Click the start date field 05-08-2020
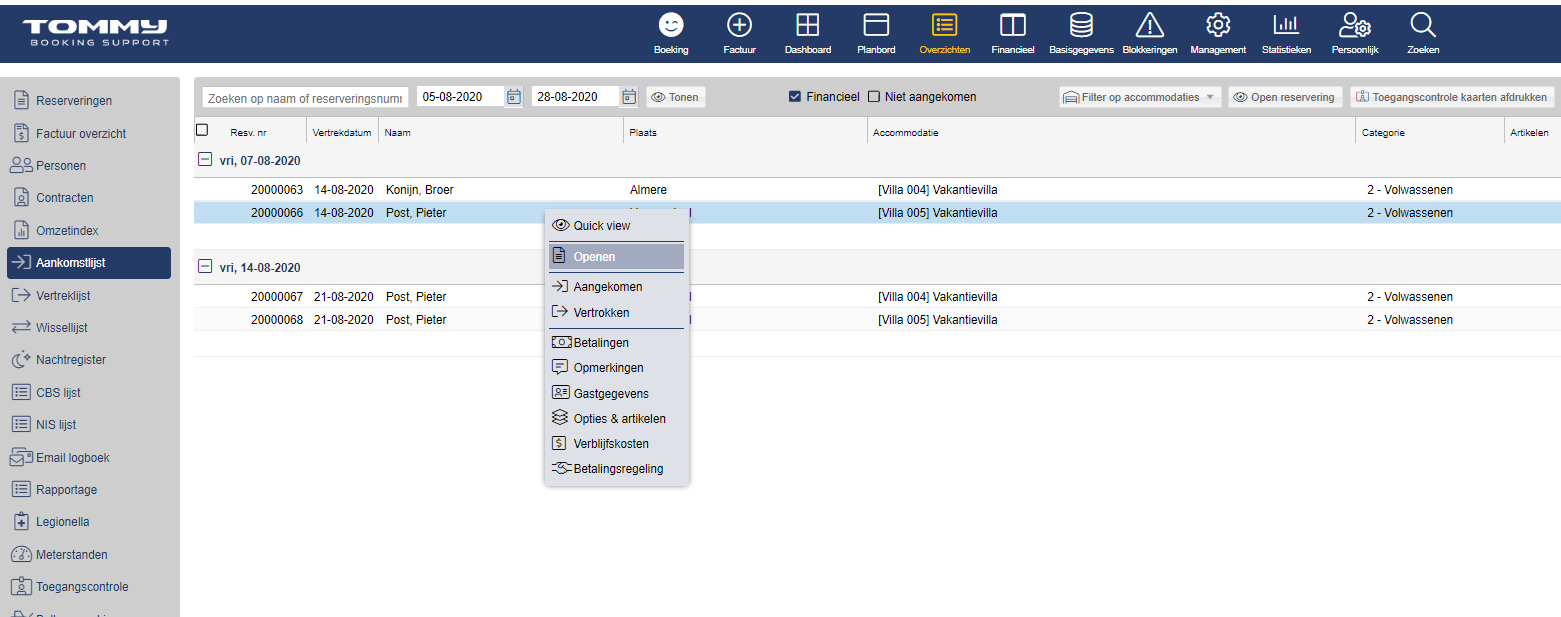1561x617 pixels. [461, 97]
